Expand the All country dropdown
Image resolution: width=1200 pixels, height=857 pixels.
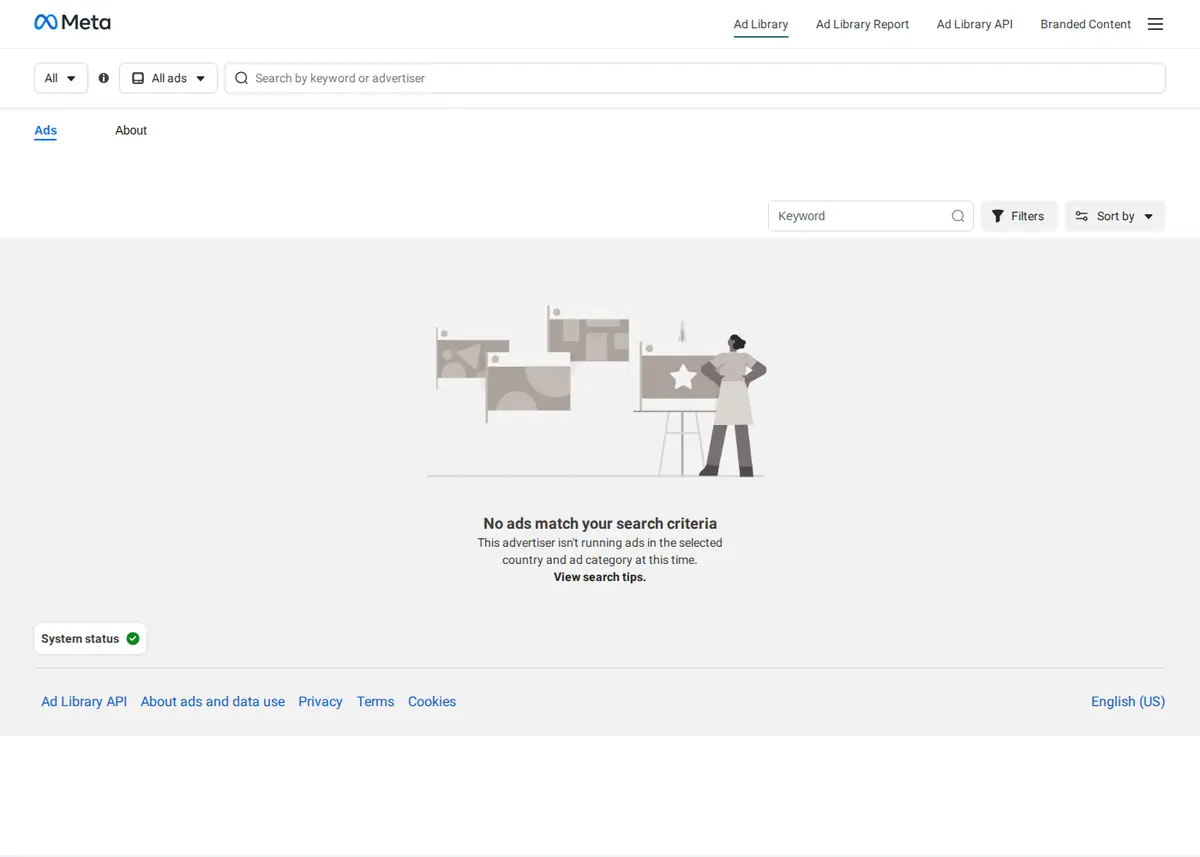(61, 78)
